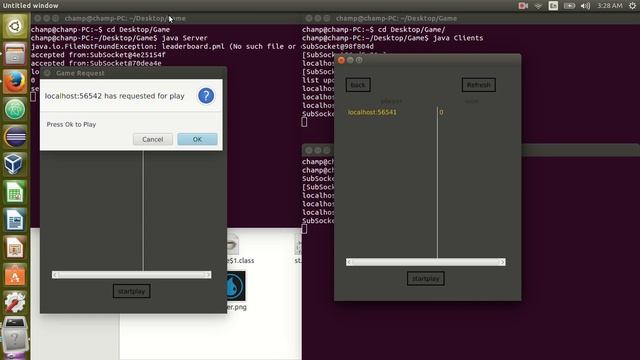Focus the Clients terminal title bar
Viewport: 640px width, 360px height.
point(471,18)
